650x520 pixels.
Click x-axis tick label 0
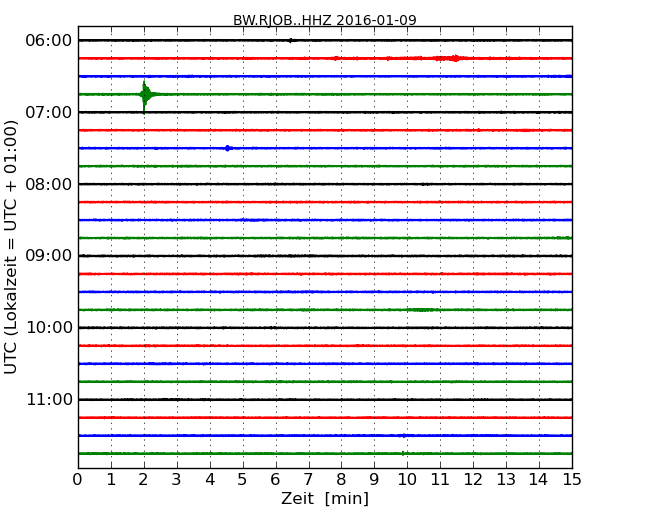pyautogui.click(x=78, y=479)
